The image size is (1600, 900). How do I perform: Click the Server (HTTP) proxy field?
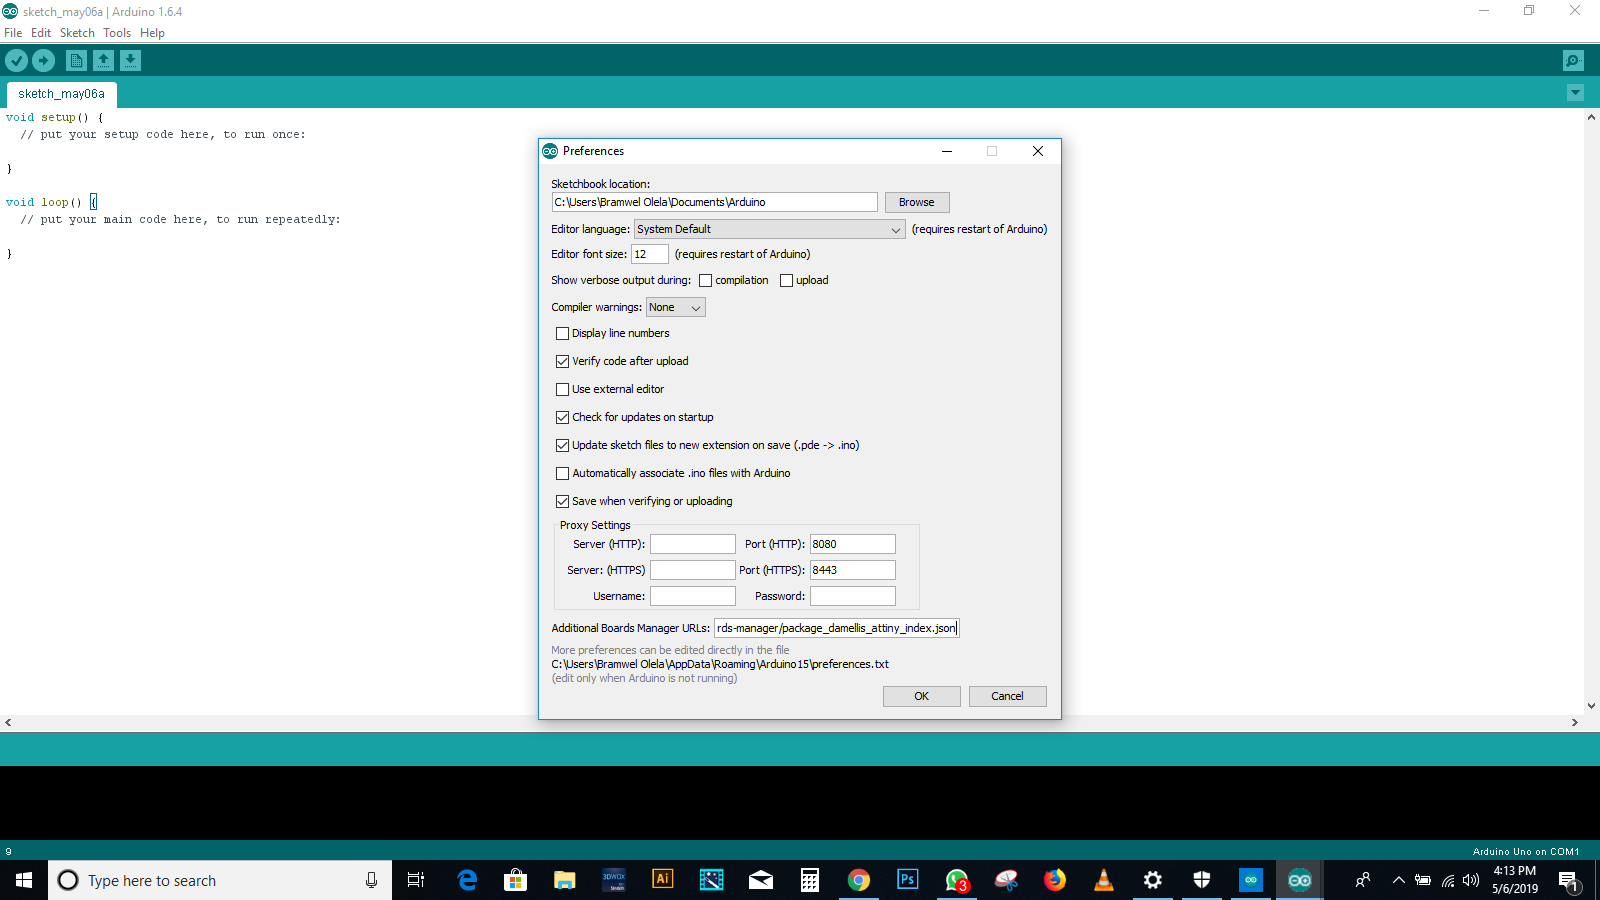[x=693, y=544]
